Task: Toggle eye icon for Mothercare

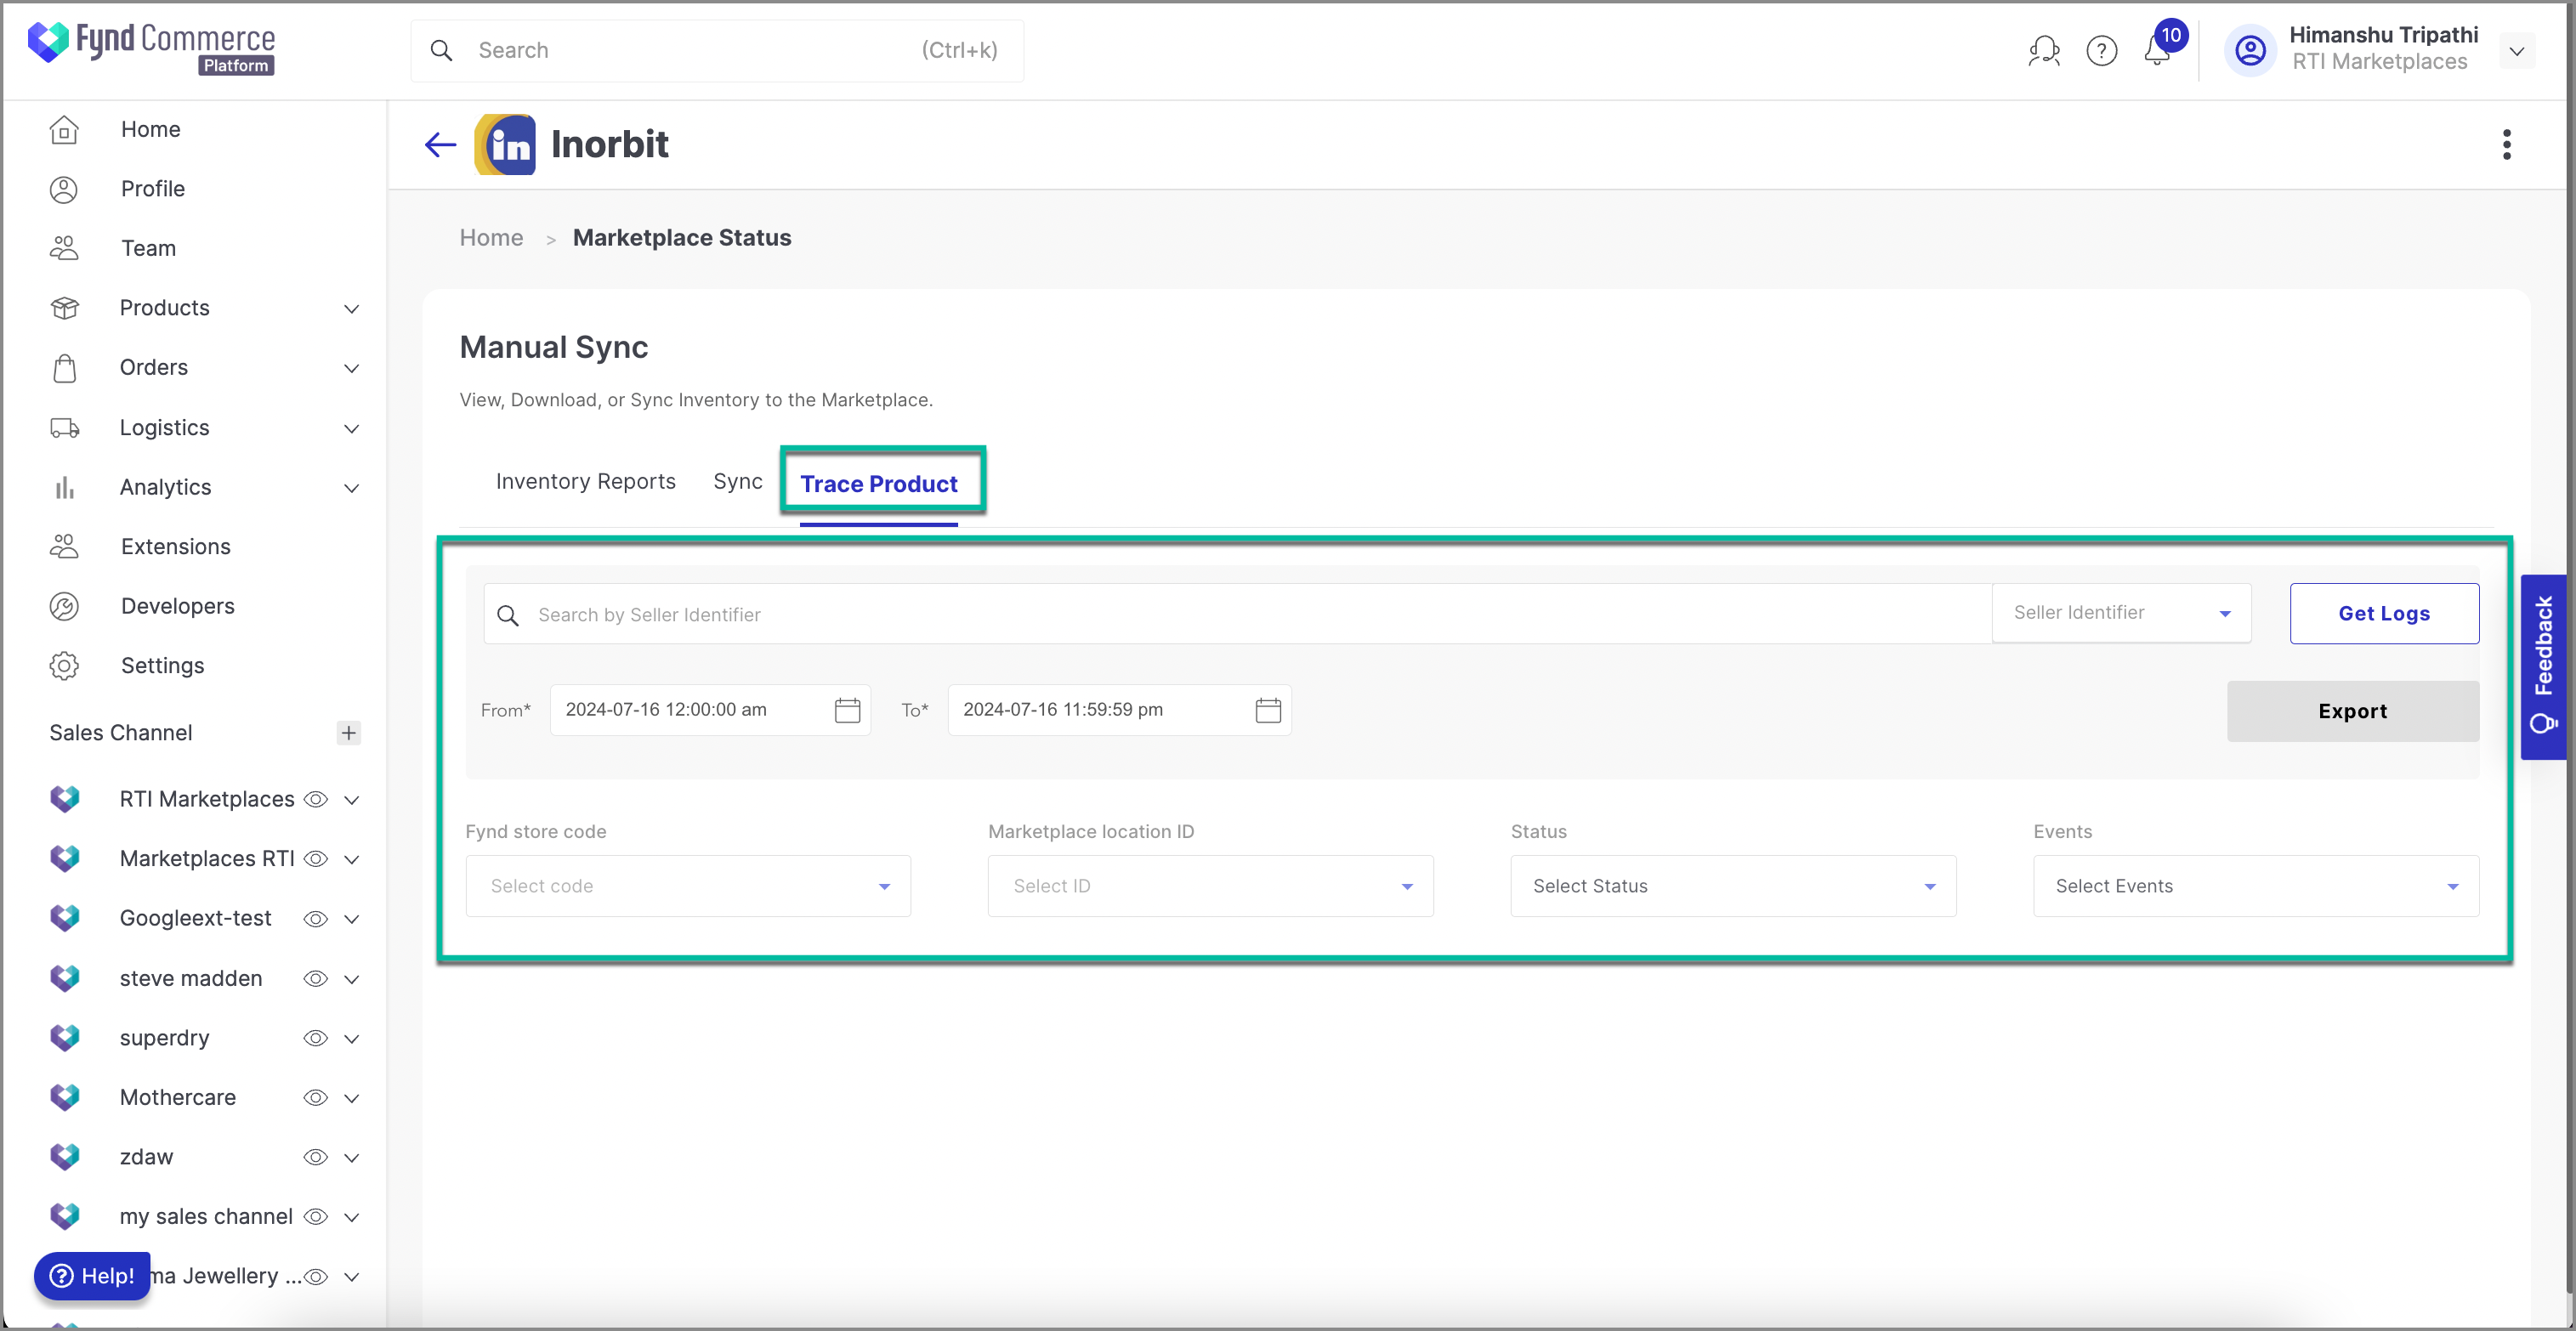Action: point(316,1098)
